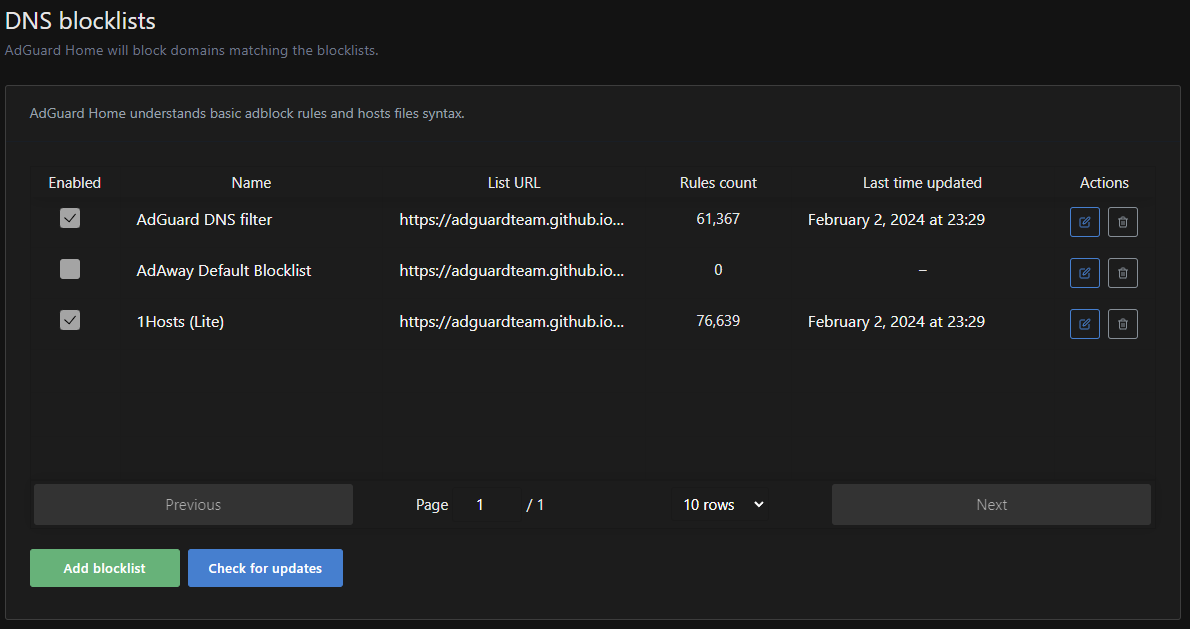Screen dimensions: 1190x629
Task: Click the Actions column header
Action: tap(1104, 183)
